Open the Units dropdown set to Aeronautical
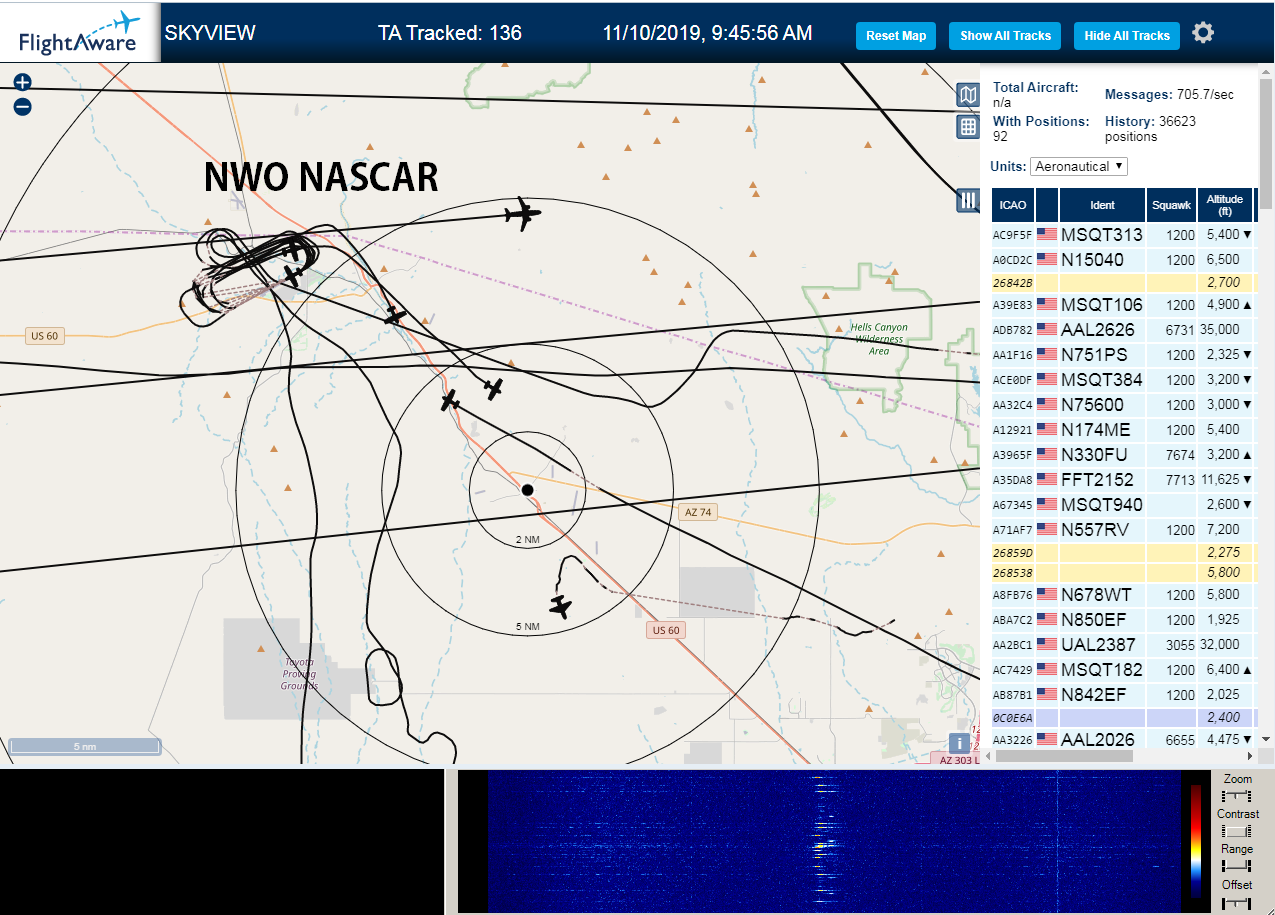 tap(1079, 166)
